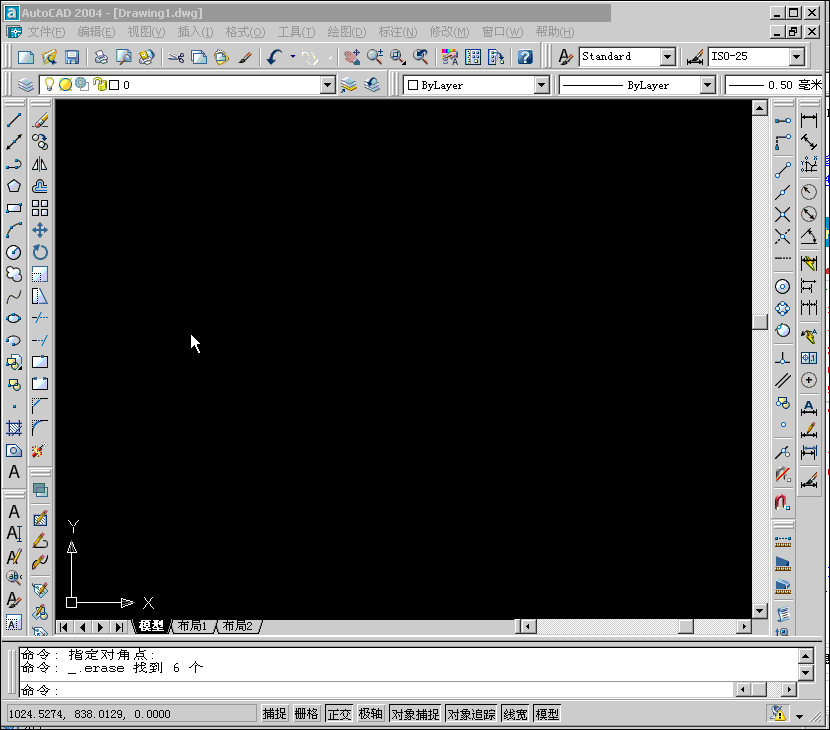Open the 0.50 毫米 lineweight dropdown
The image size is (830, 730).
coord(773,85)
